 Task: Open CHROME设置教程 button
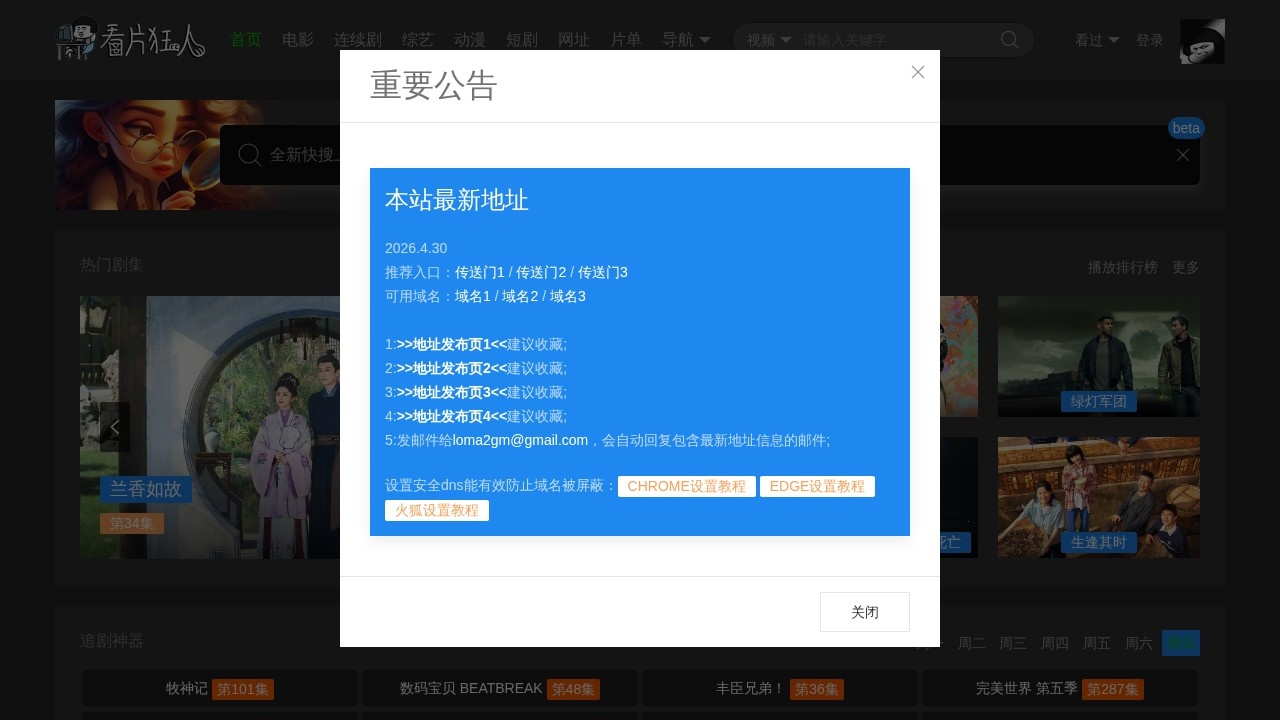tap(687, 486)
